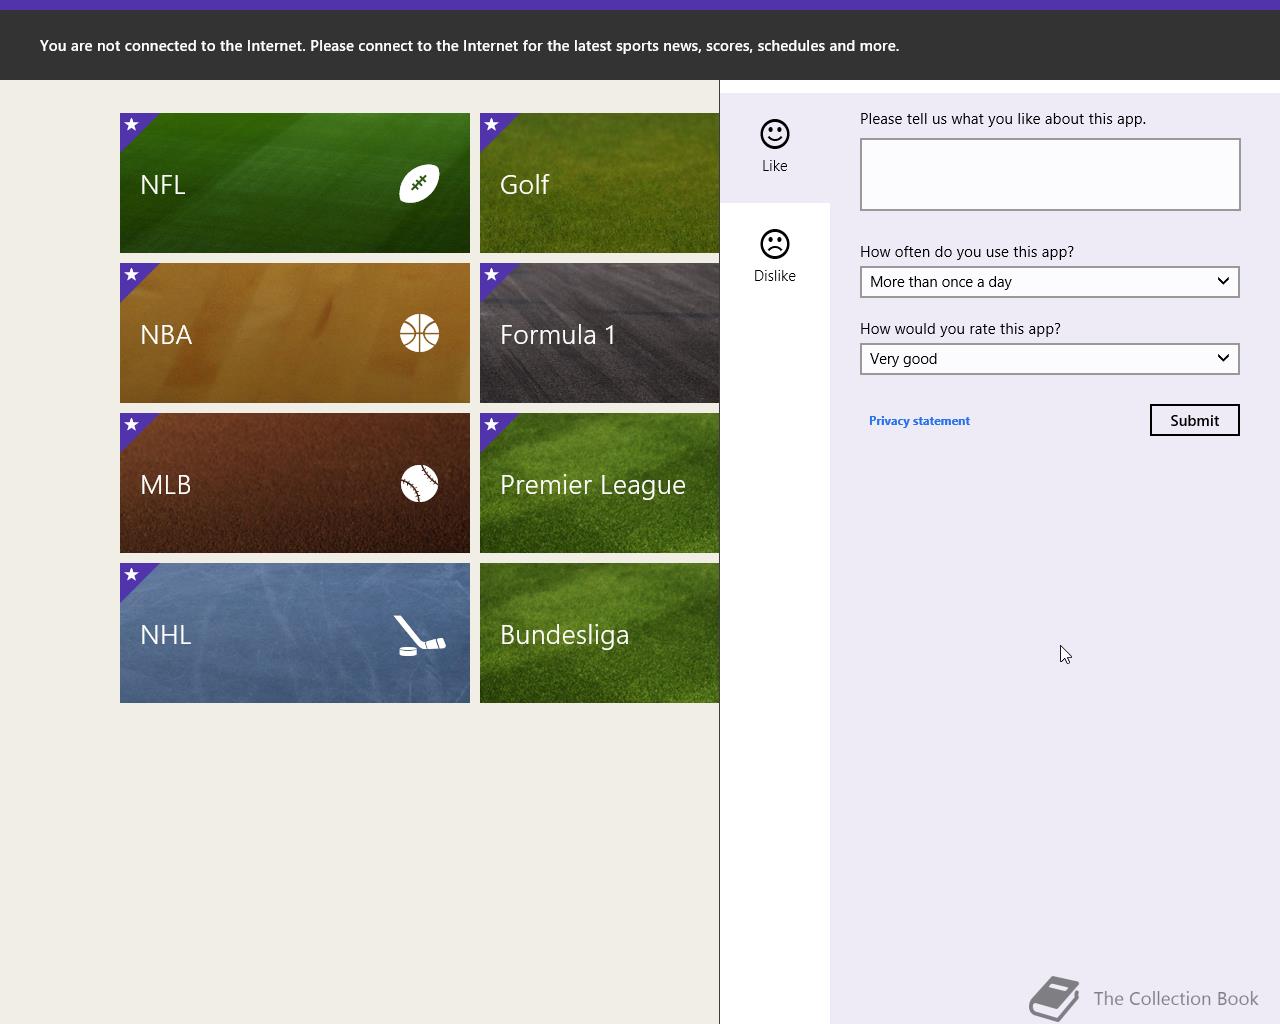Screen dimensions: 1280x1024
Task: Open the Golf sport tile
Action: 599,183
